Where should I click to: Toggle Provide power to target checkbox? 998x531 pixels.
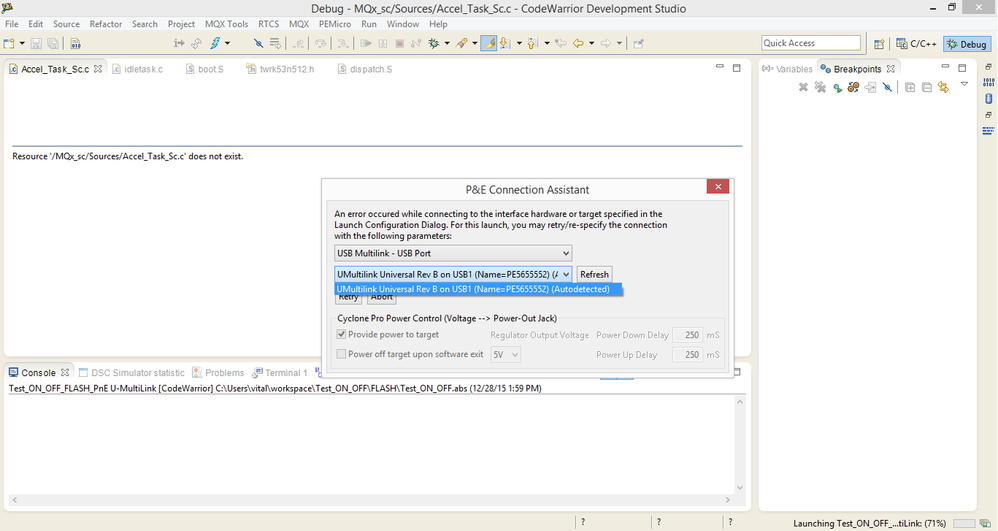[x=341, y=334]
